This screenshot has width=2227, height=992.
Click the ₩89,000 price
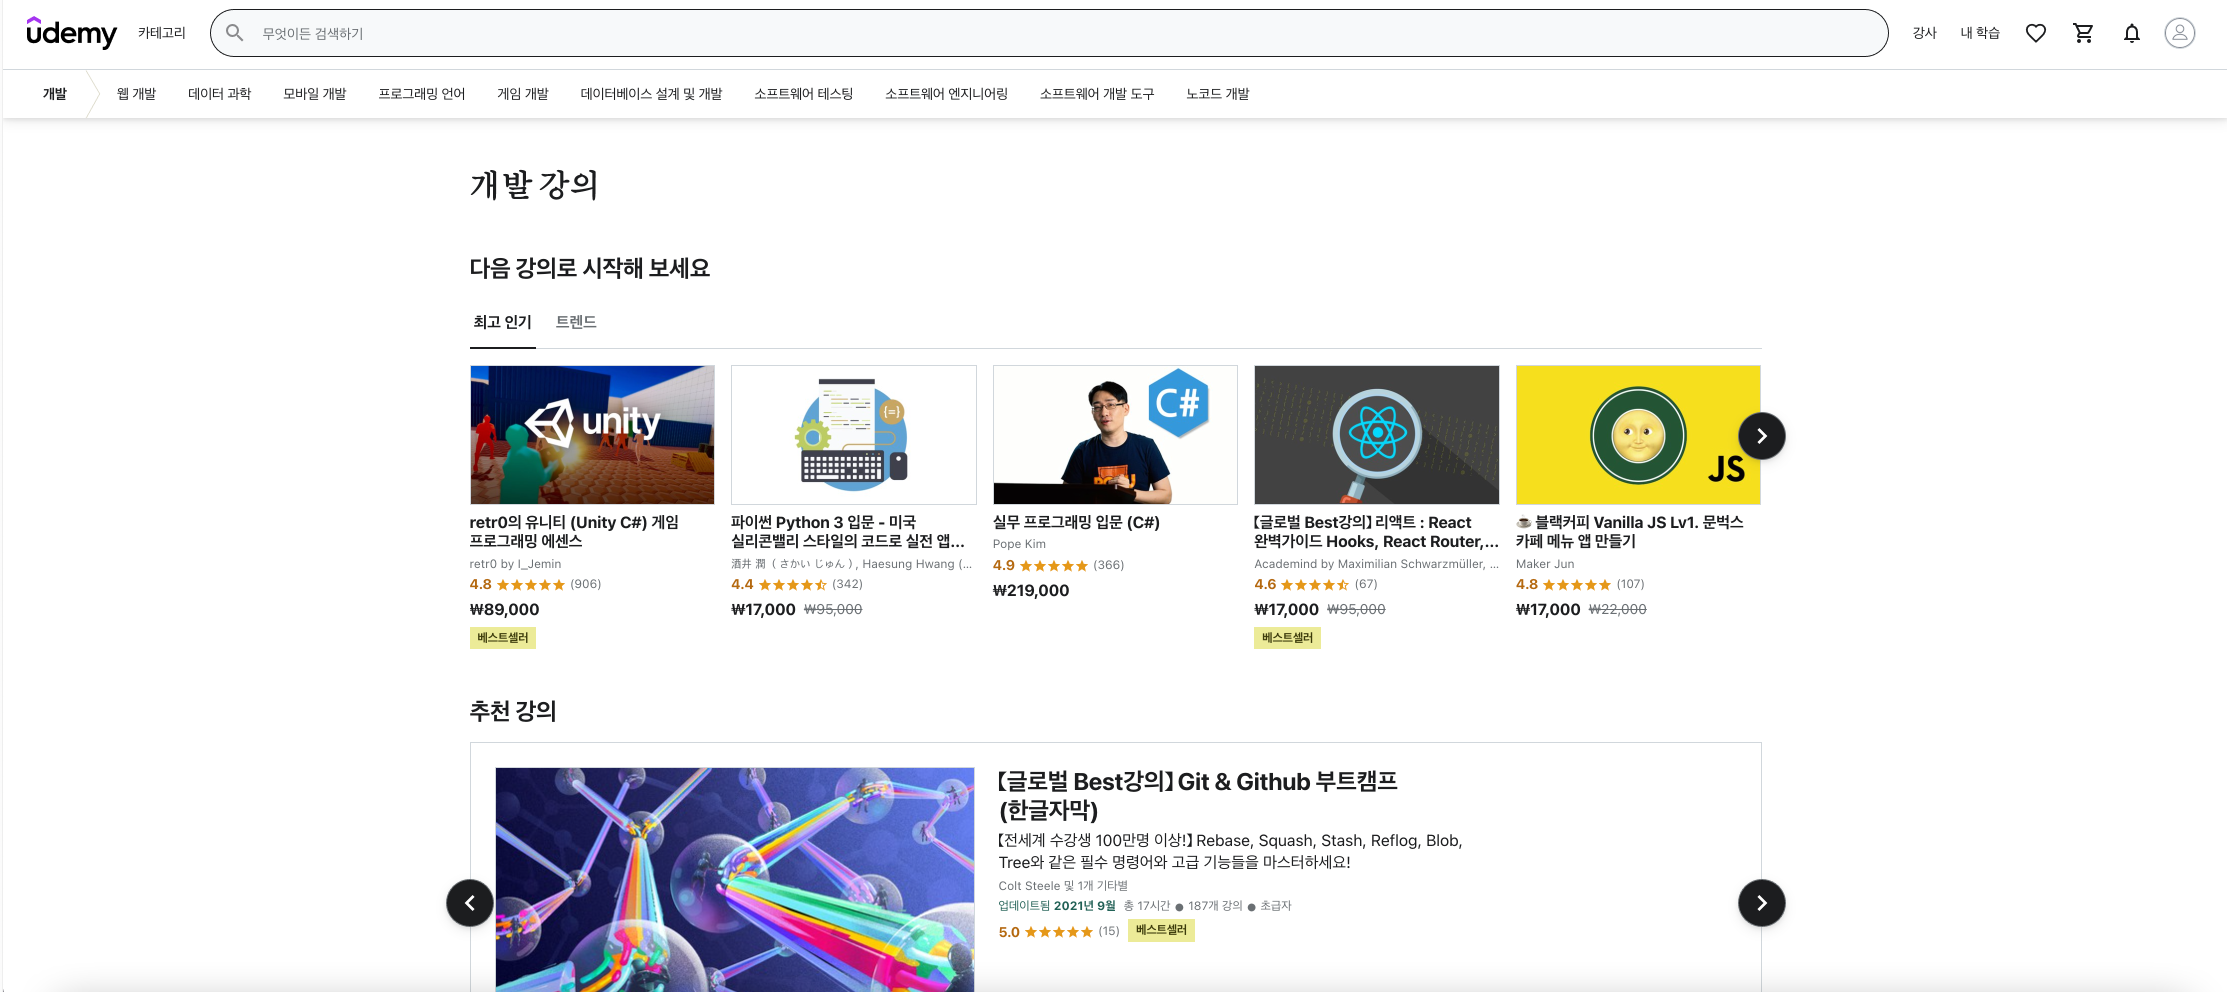(505, 610)
